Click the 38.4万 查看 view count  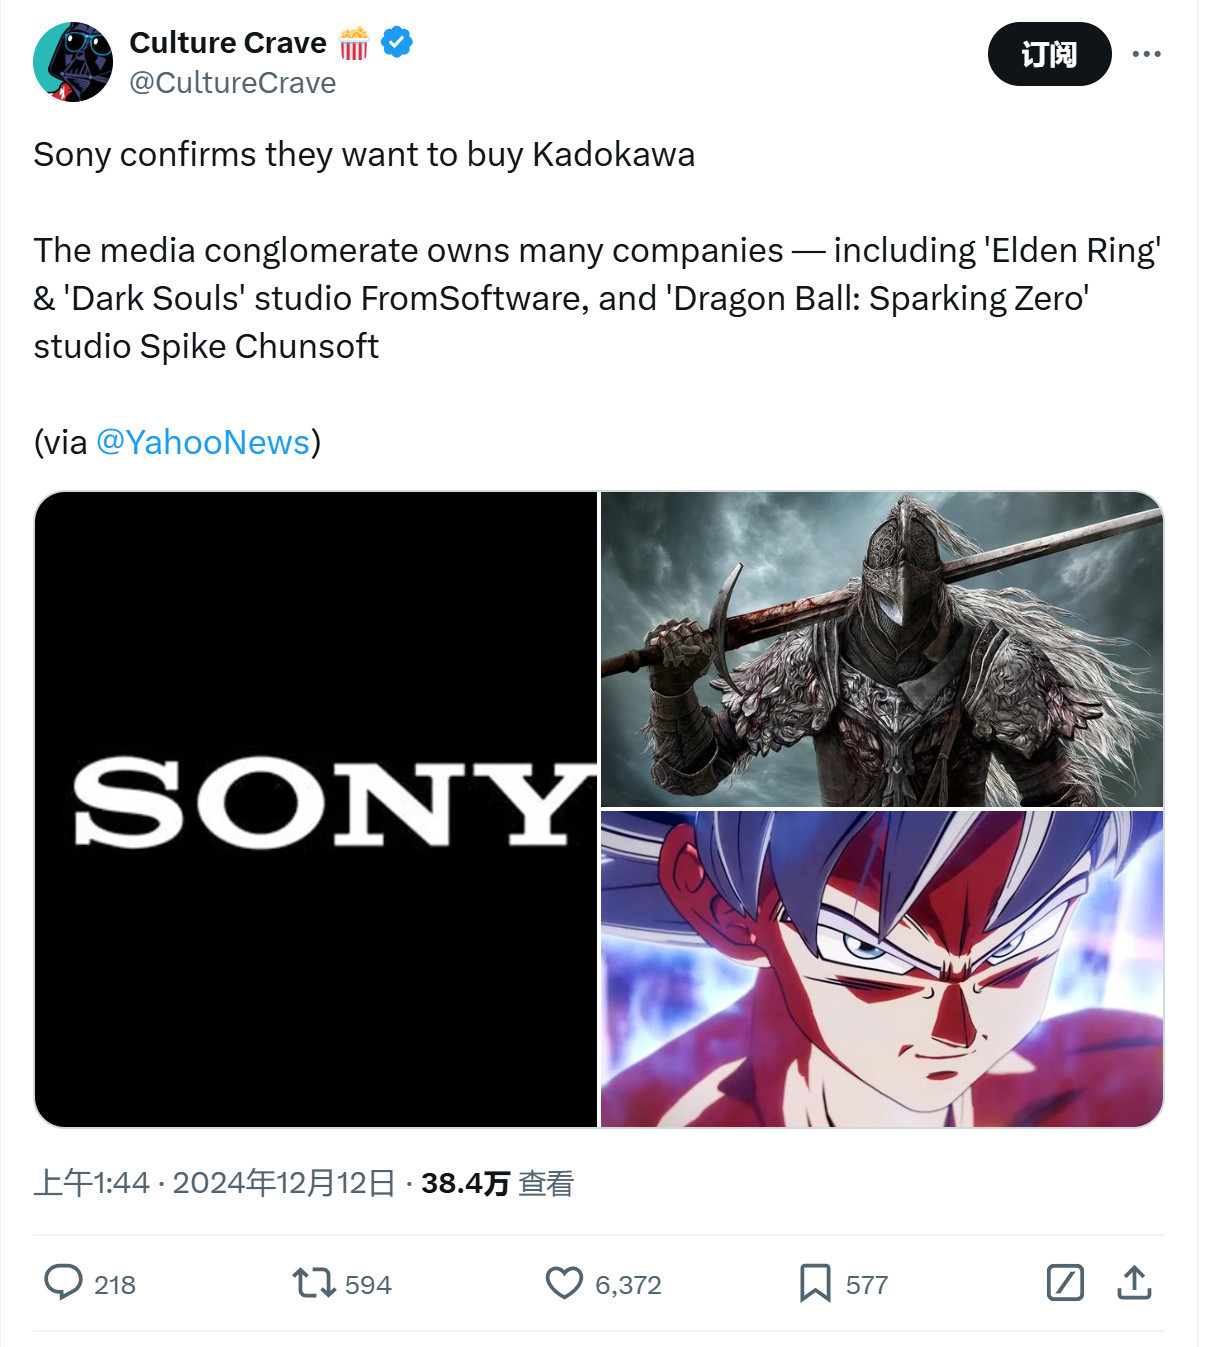[497, 1184]
